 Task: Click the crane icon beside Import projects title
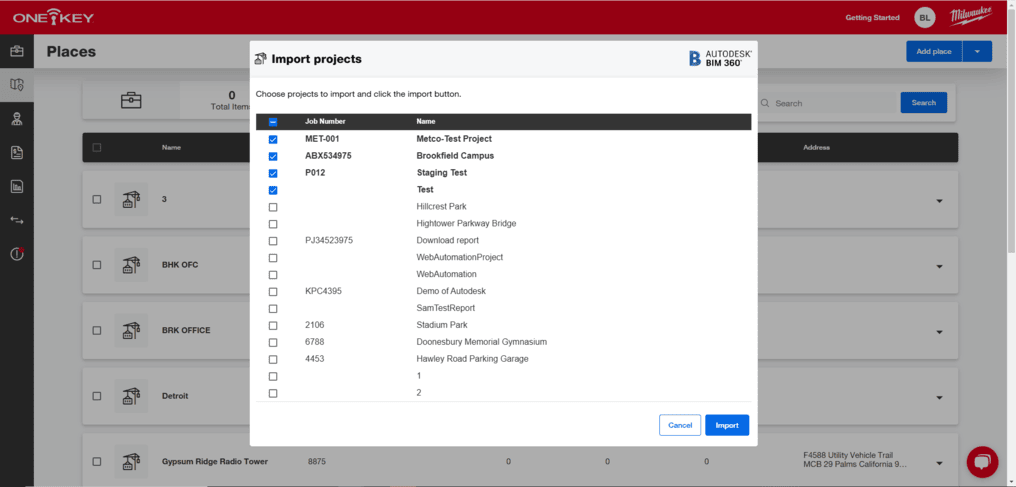tap(261, 59)
